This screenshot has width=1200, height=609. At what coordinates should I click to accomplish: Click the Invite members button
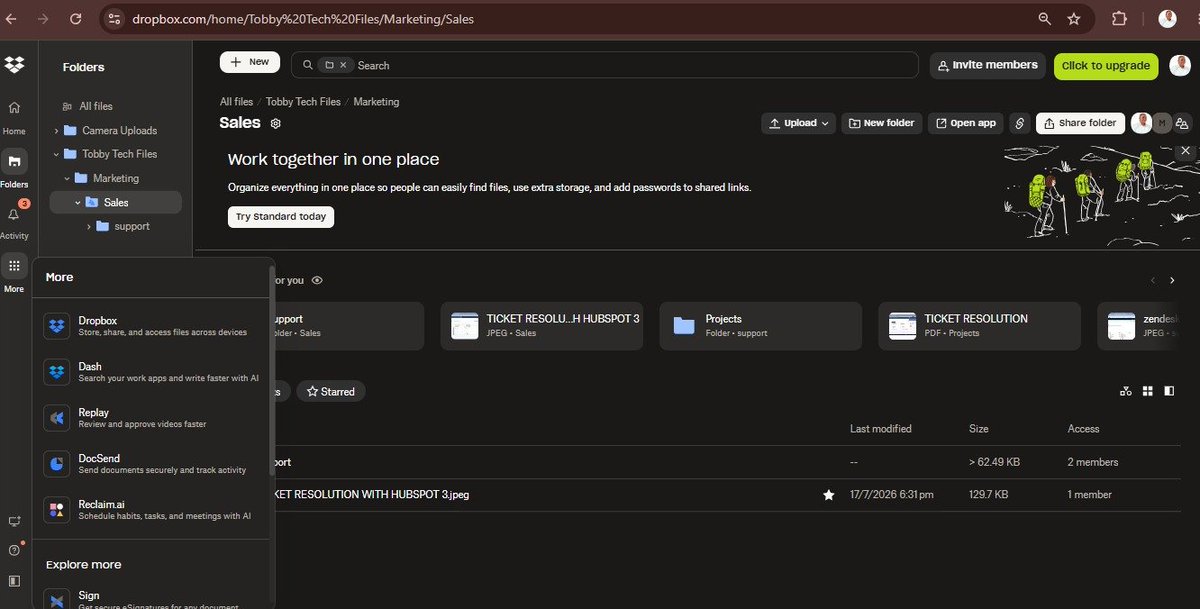click(988, 65)
